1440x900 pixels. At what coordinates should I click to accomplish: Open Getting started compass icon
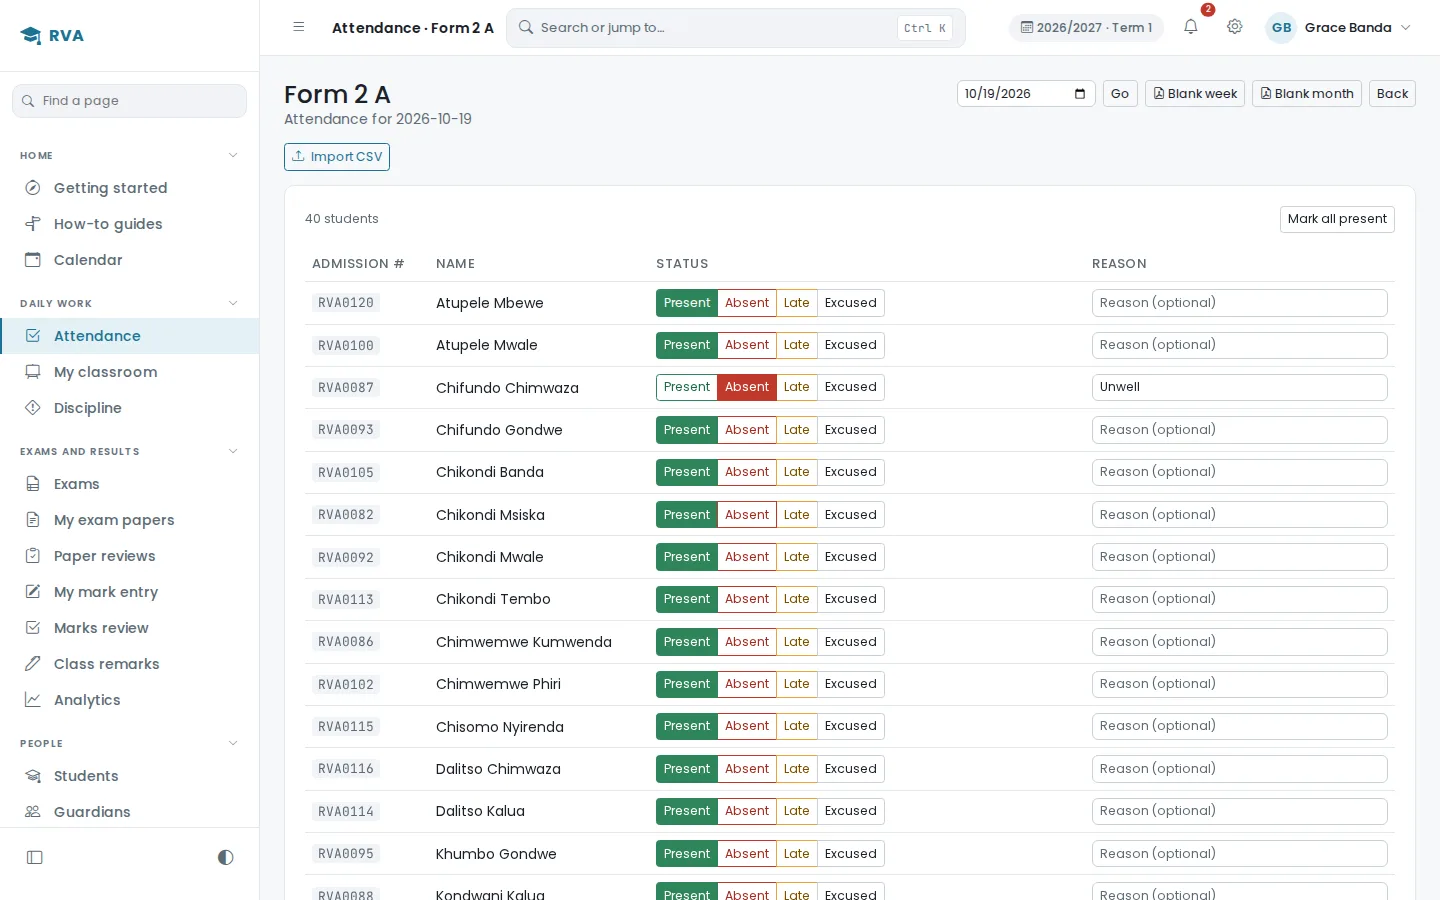pos(33,188)
